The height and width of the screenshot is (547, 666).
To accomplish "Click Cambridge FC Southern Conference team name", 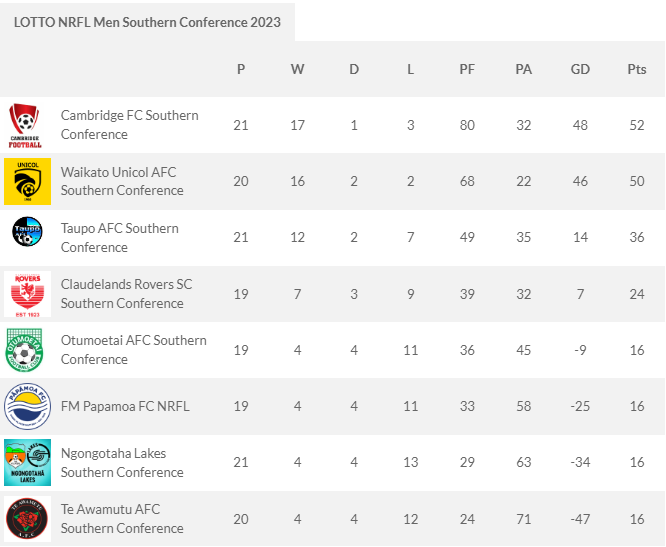I will tap(130, 125).
